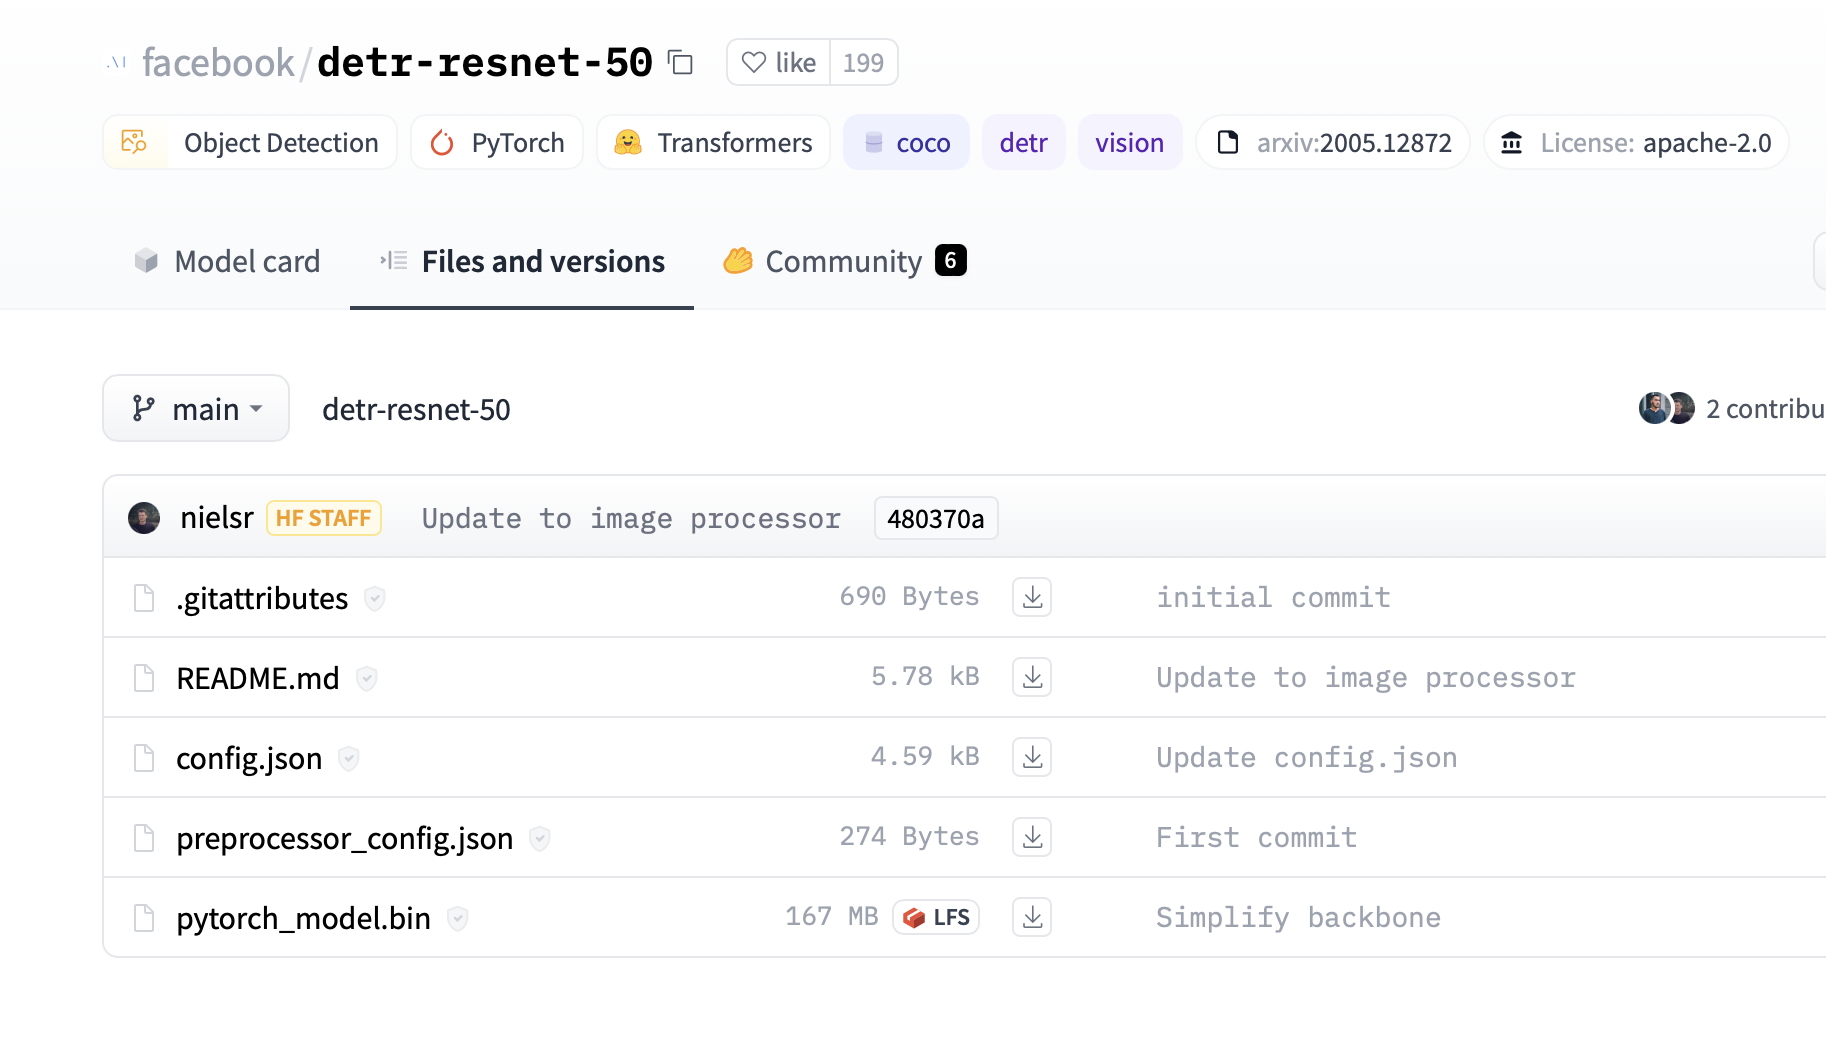Click the pytorch_model.bin security shield icon
This screenshot has height=1038, width=1826.
tap(458, 918)
